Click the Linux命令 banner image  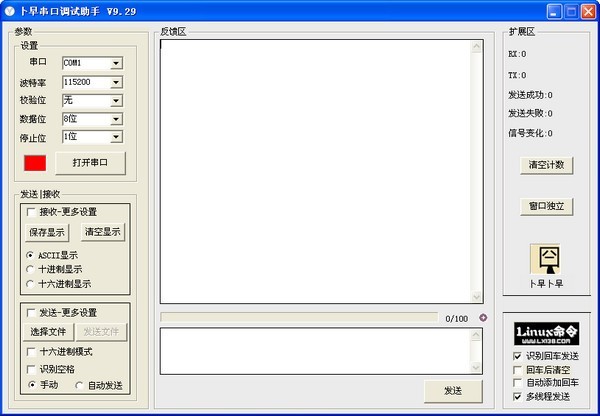546,333
